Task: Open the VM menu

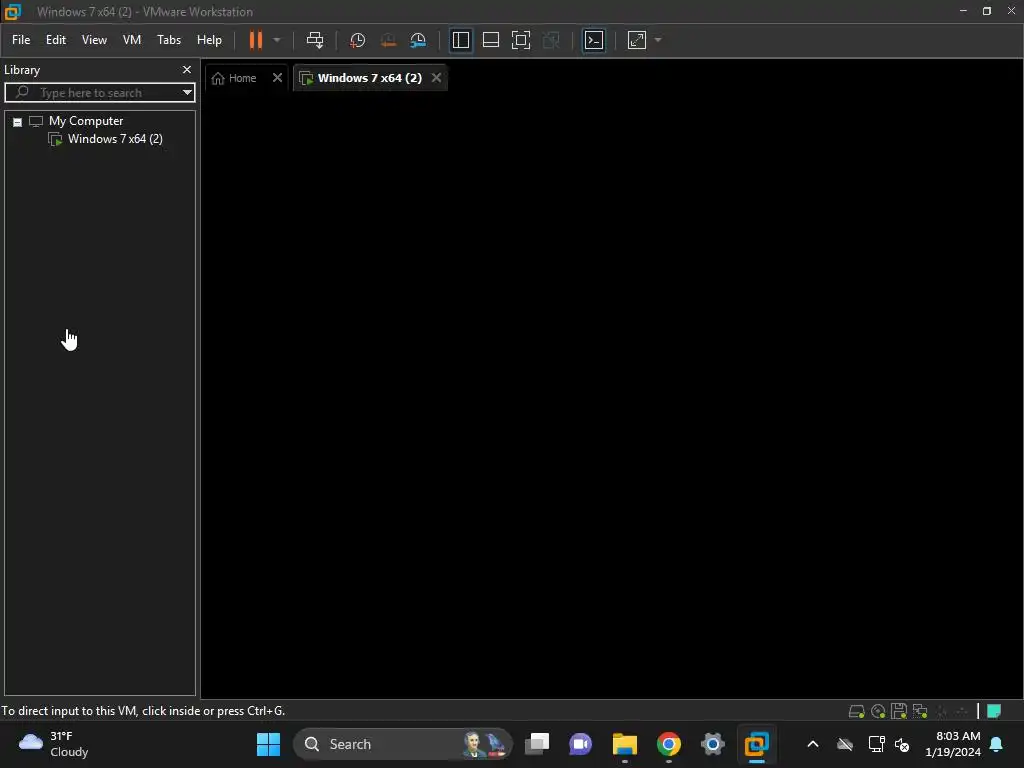Action: (x=132, y=40)
